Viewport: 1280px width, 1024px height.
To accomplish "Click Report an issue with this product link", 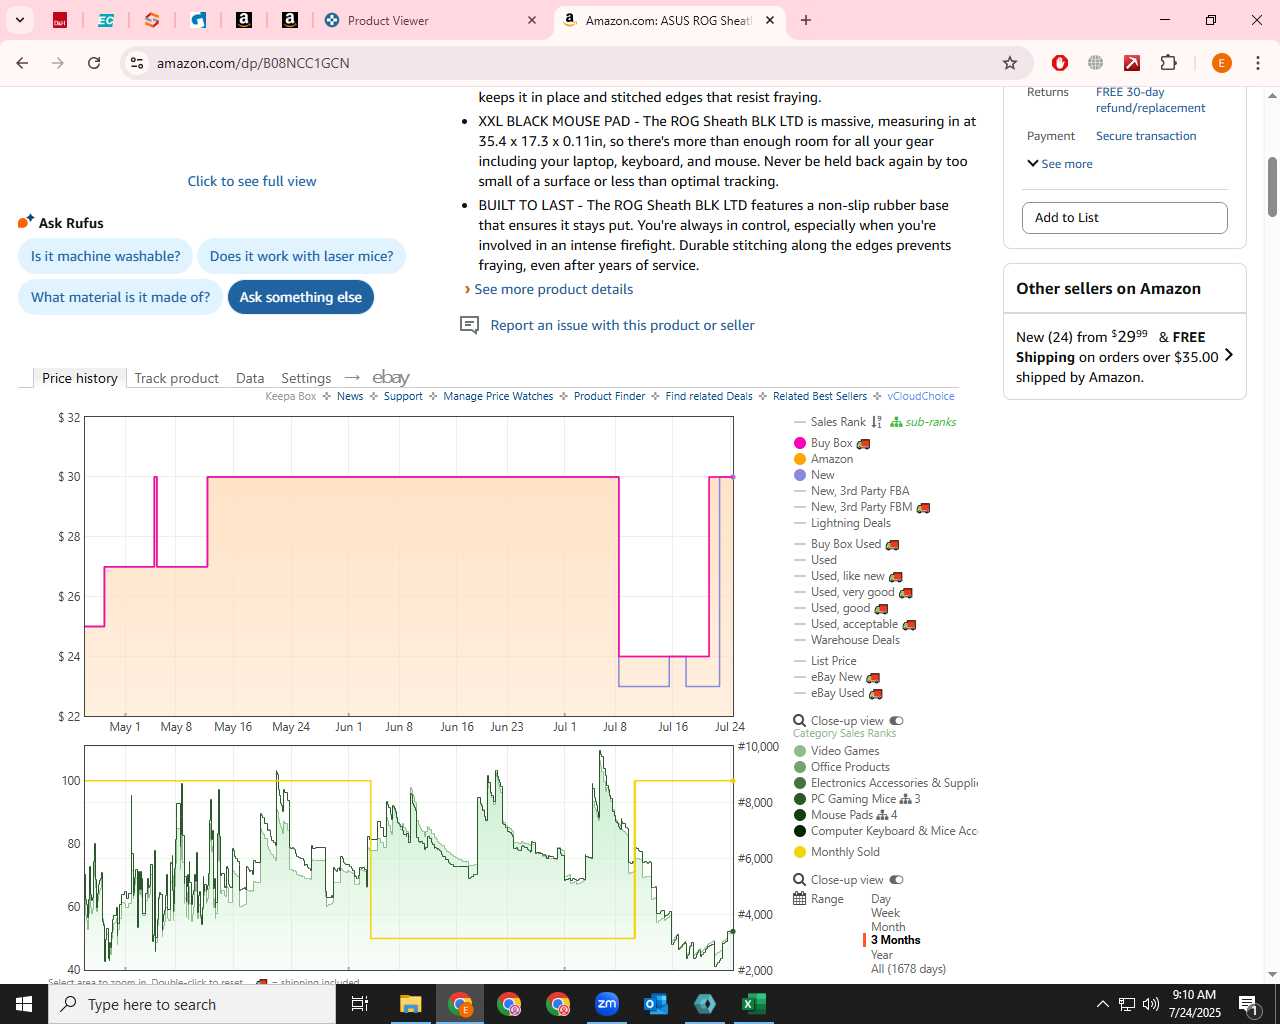I will point(622,325).
